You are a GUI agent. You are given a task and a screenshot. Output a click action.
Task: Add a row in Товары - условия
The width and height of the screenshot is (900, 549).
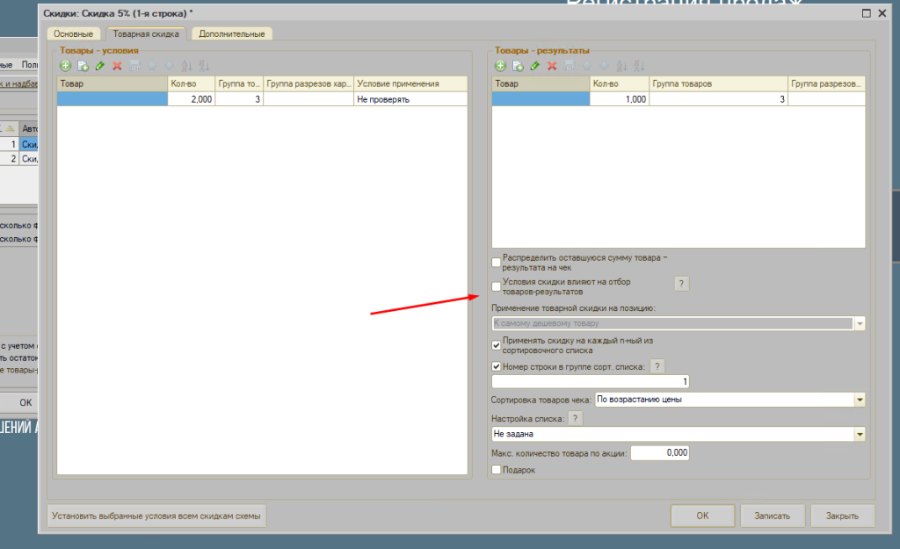(65, 66)
